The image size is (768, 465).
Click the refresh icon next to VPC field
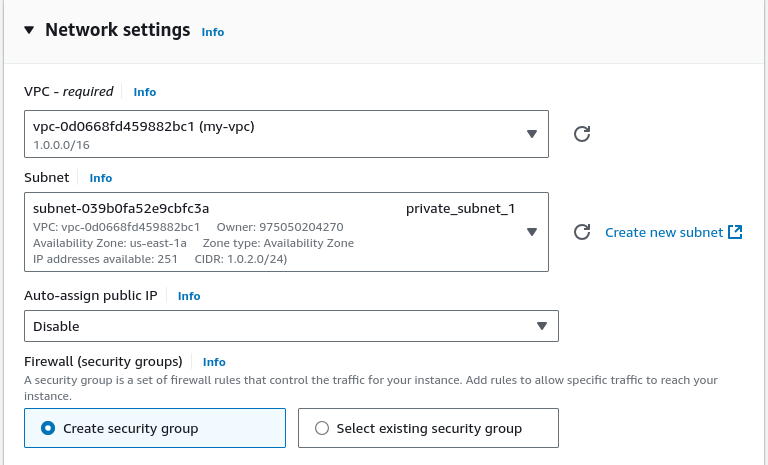[582, 134]
